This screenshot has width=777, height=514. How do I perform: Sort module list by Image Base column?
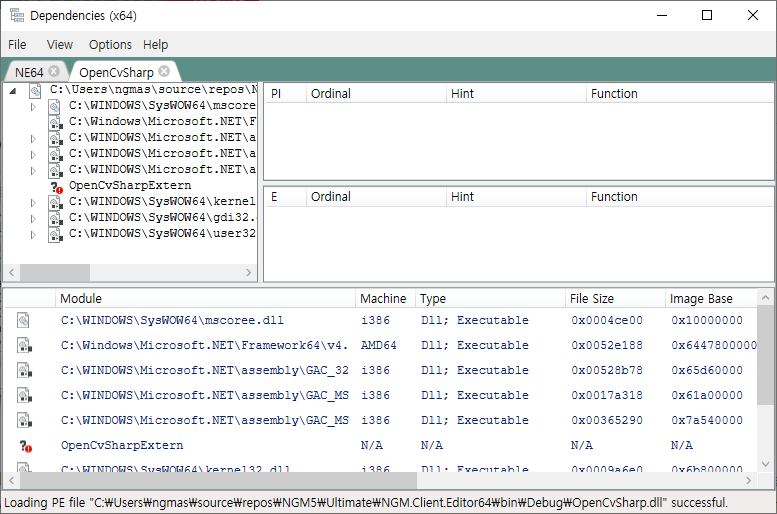(711, 299)
